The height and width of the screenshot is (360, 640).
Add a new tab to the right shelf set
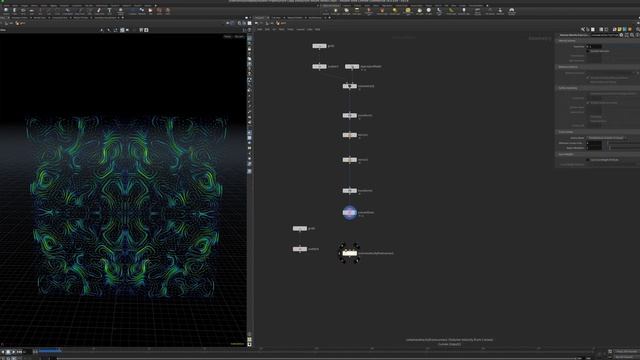click(x=487, y=5)
